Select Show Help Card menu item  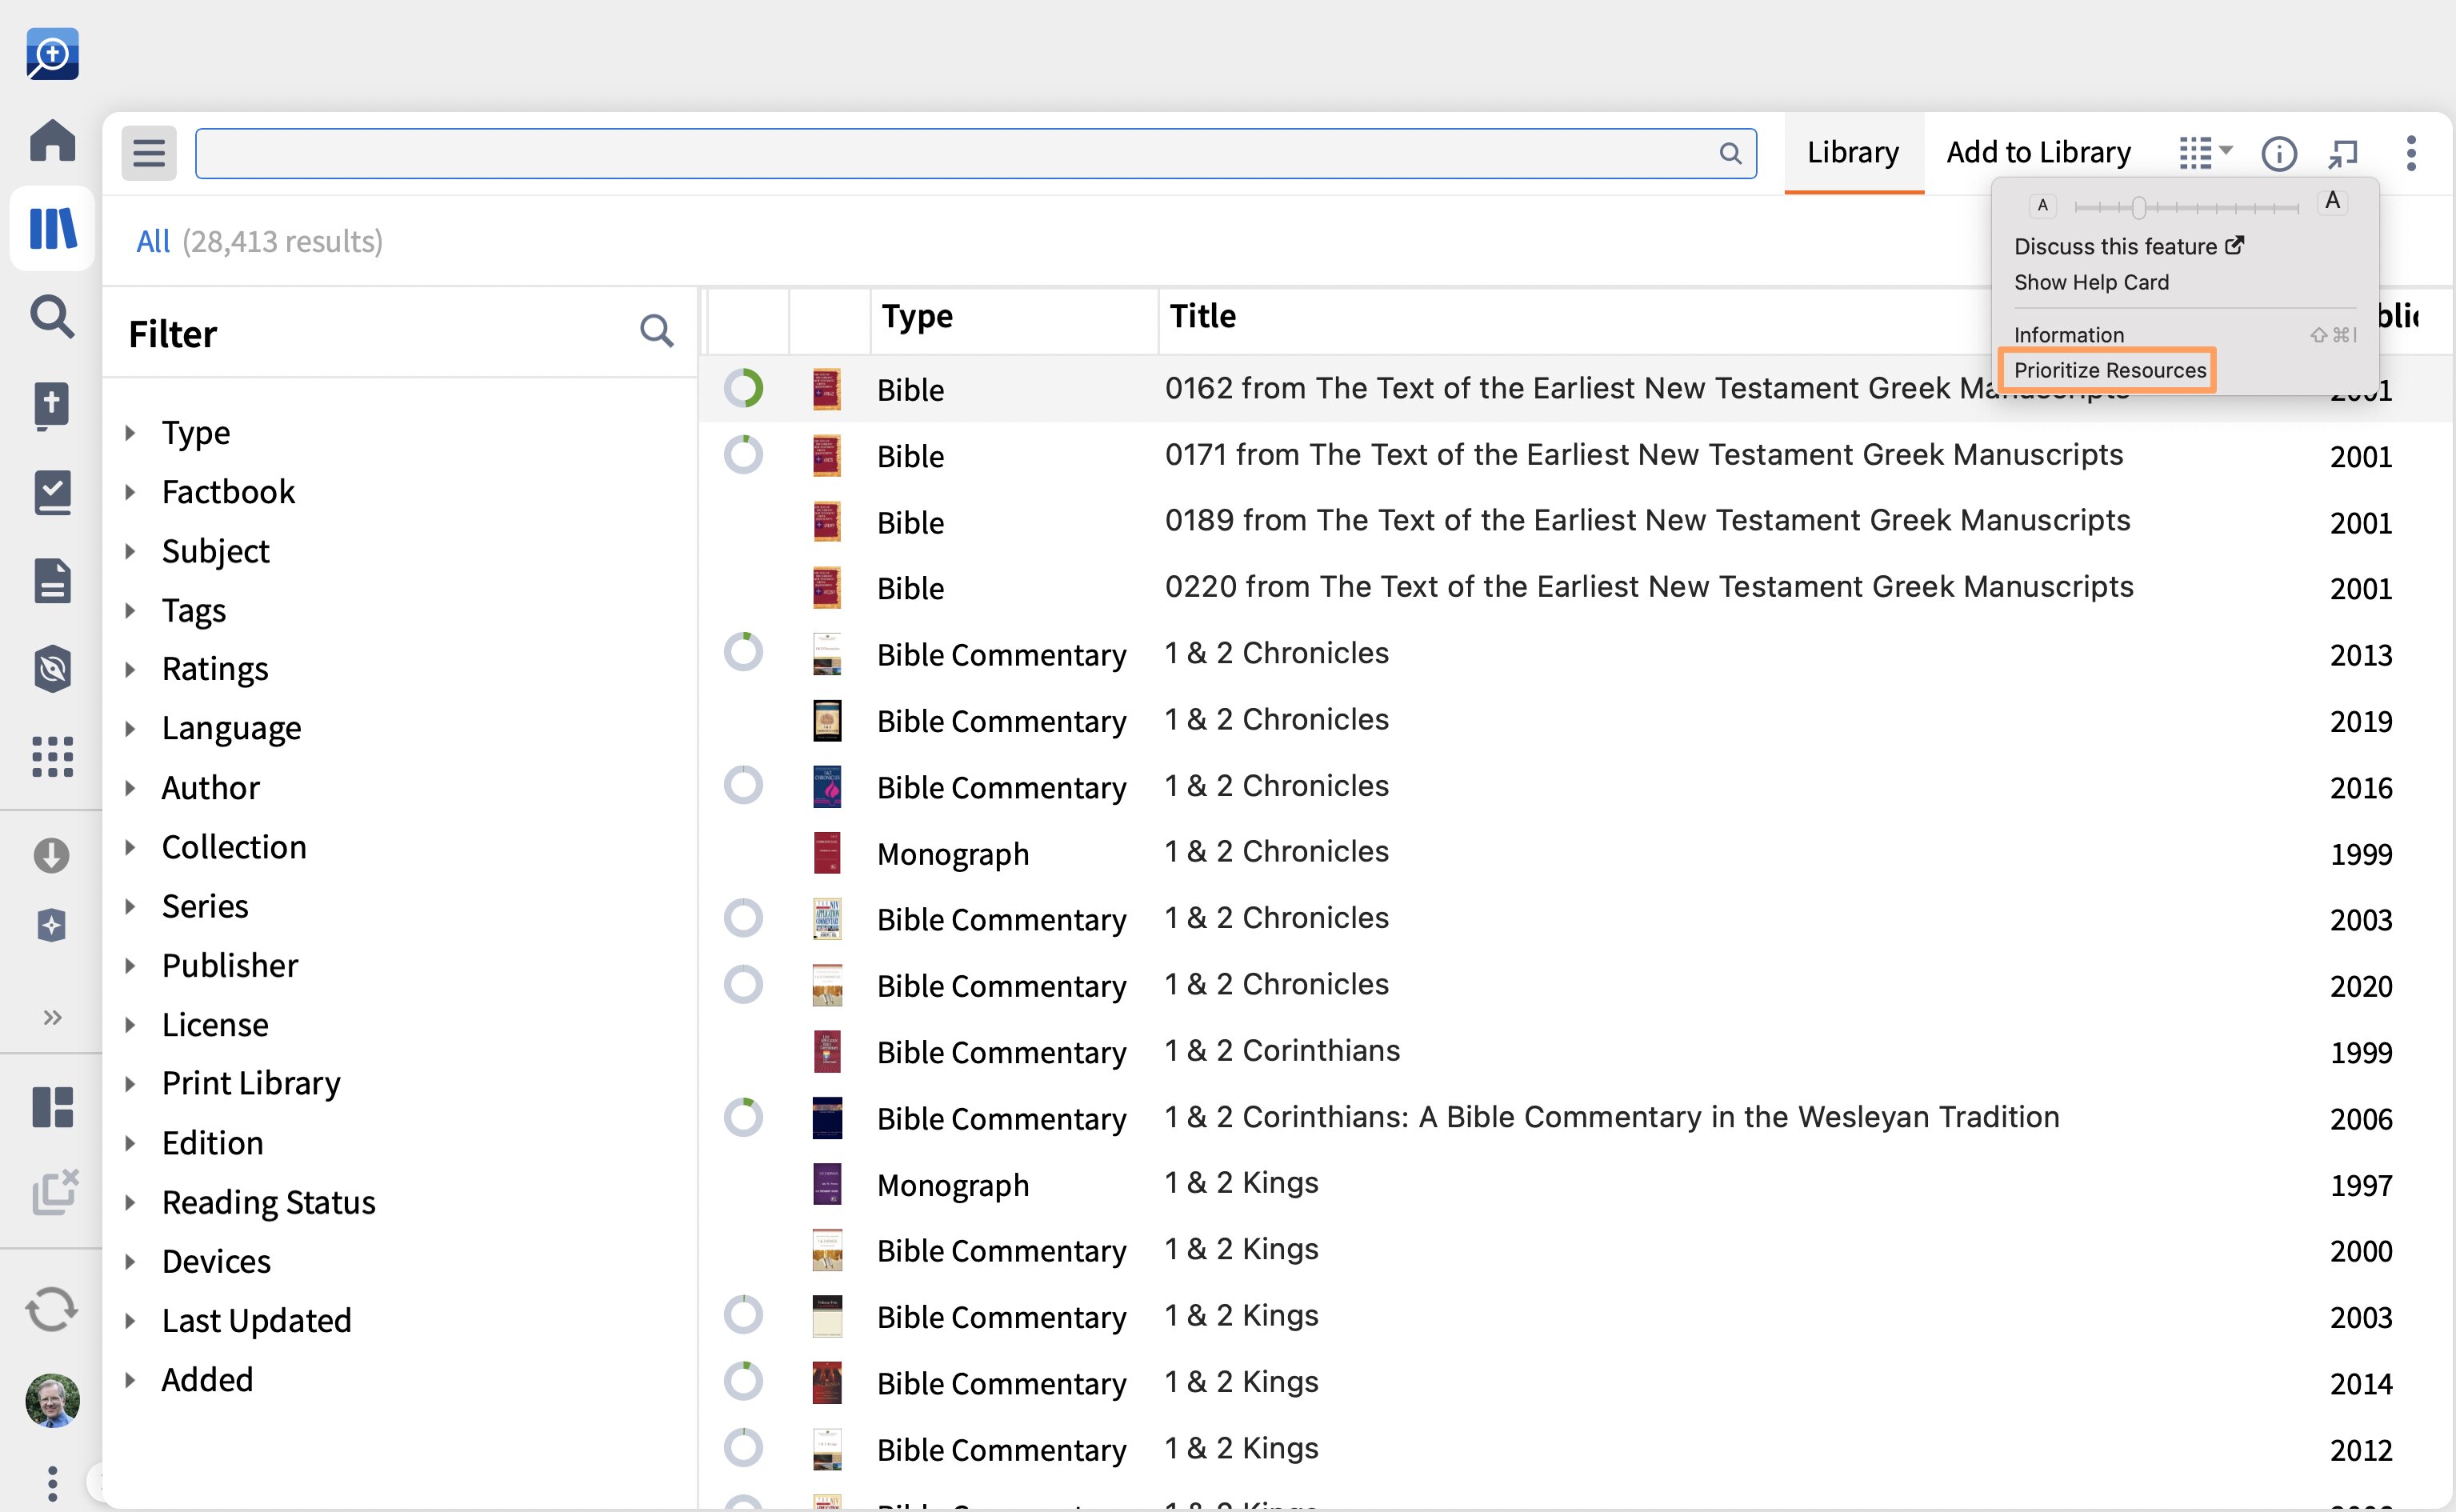tap(2091, 282)
